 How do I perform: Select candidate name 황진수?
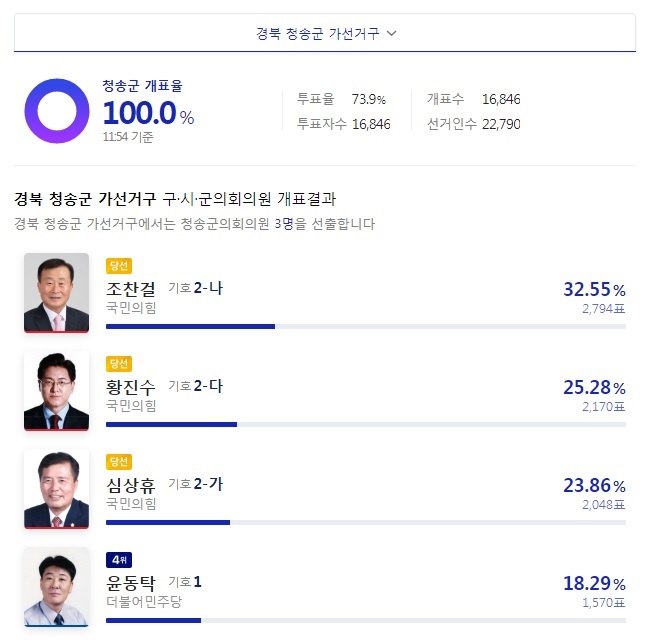131,387
